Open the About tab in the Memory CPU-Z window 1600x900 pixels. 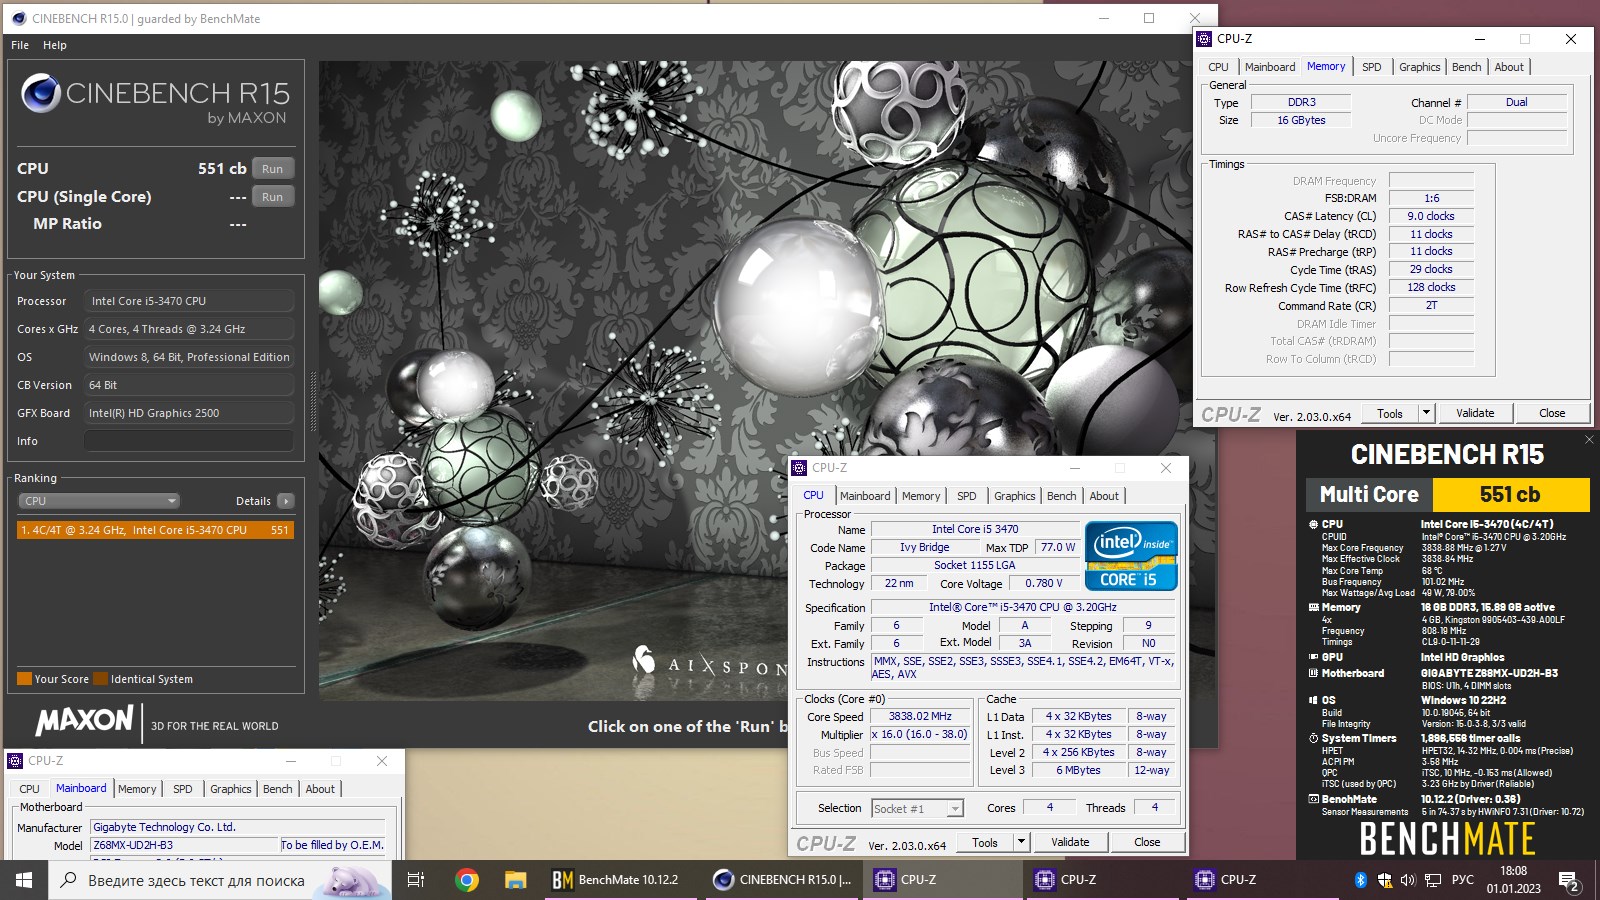coord(1509,67)
